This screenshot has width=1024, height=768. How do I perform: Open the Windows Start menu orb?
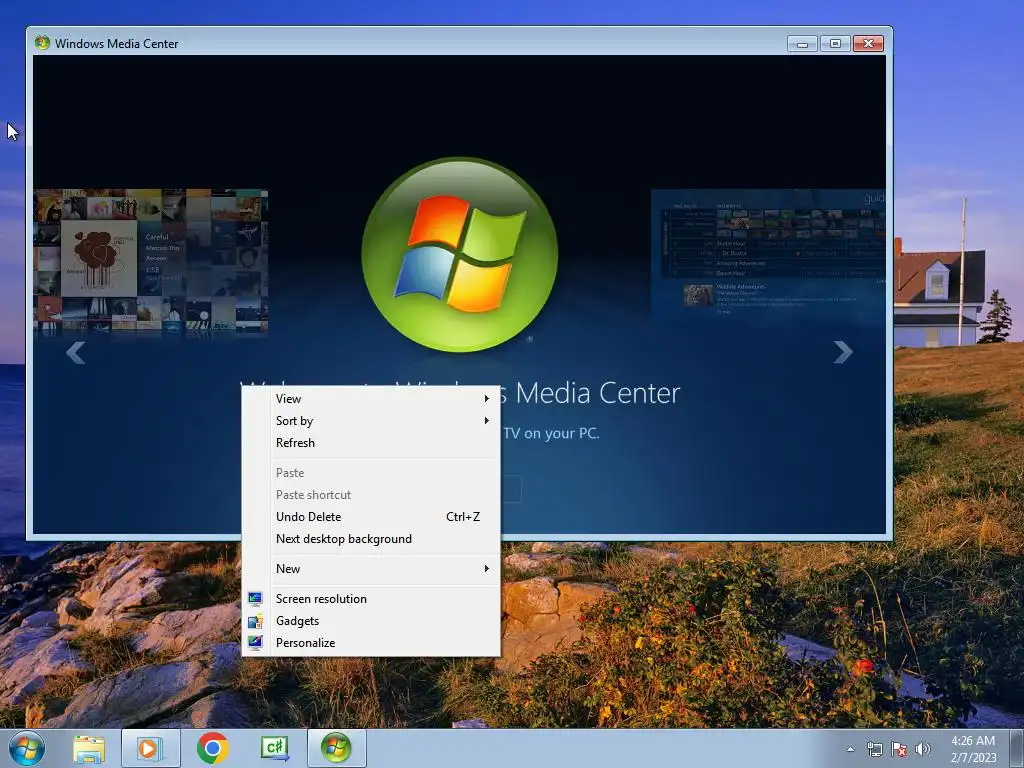(x=26, y=748)
